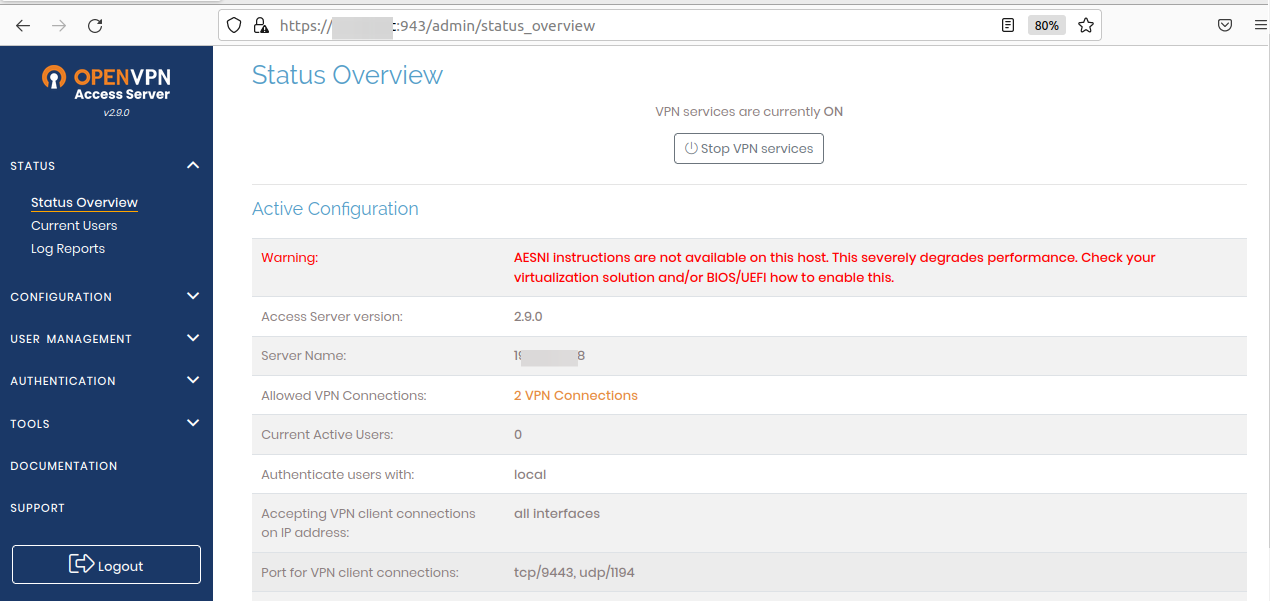The width and height of the screenshot is (1270, 601).
Task: Log out with the Logout button
Action: (106, 565)
